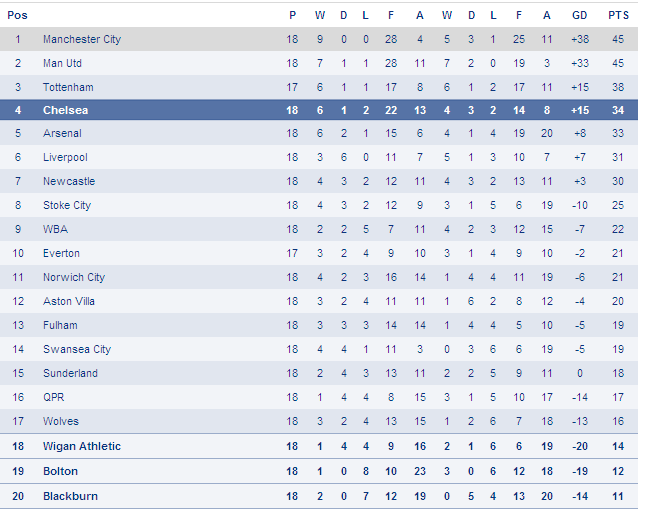Click the PTS column header
Image resolution: width=645 pixels, height=514 pixels.
[618, 15]
